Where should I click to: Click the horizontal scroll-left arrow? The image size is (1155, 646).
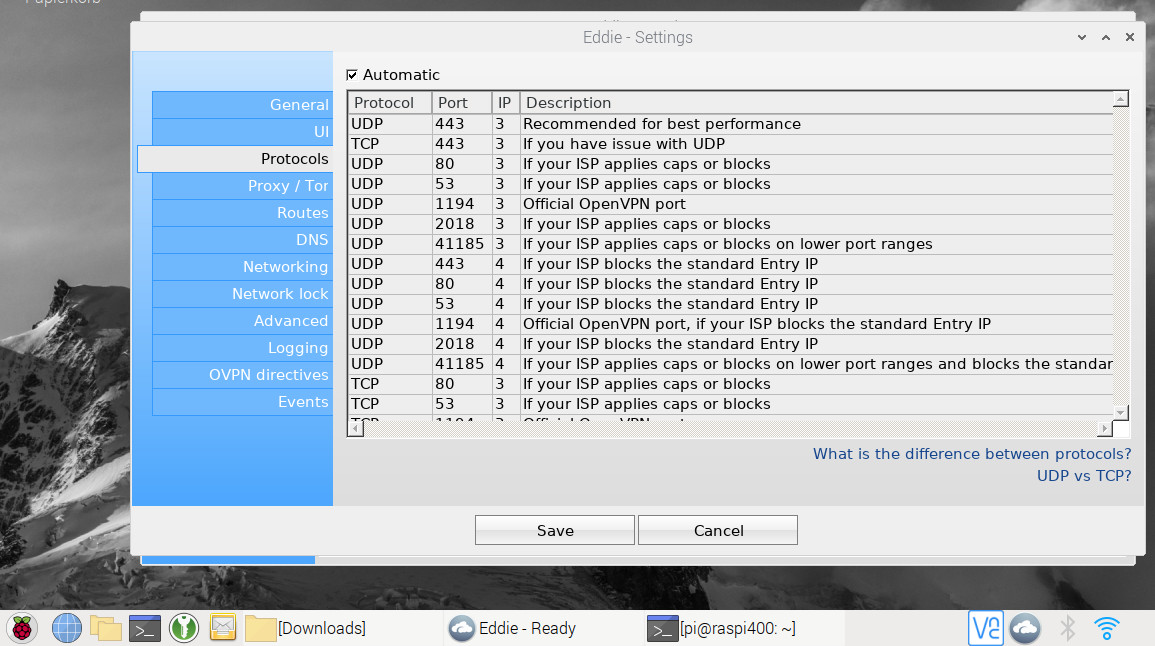356,428
